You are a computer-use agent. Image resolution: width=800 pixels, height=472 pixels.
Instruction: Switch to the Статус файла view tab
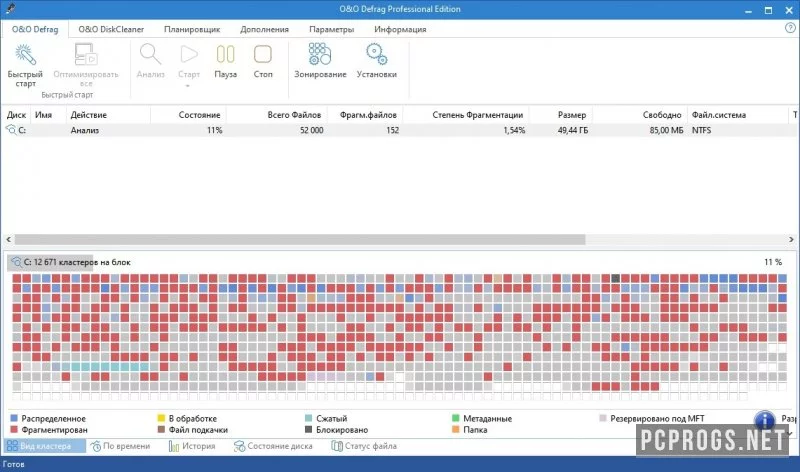click(x=364, y=446)
